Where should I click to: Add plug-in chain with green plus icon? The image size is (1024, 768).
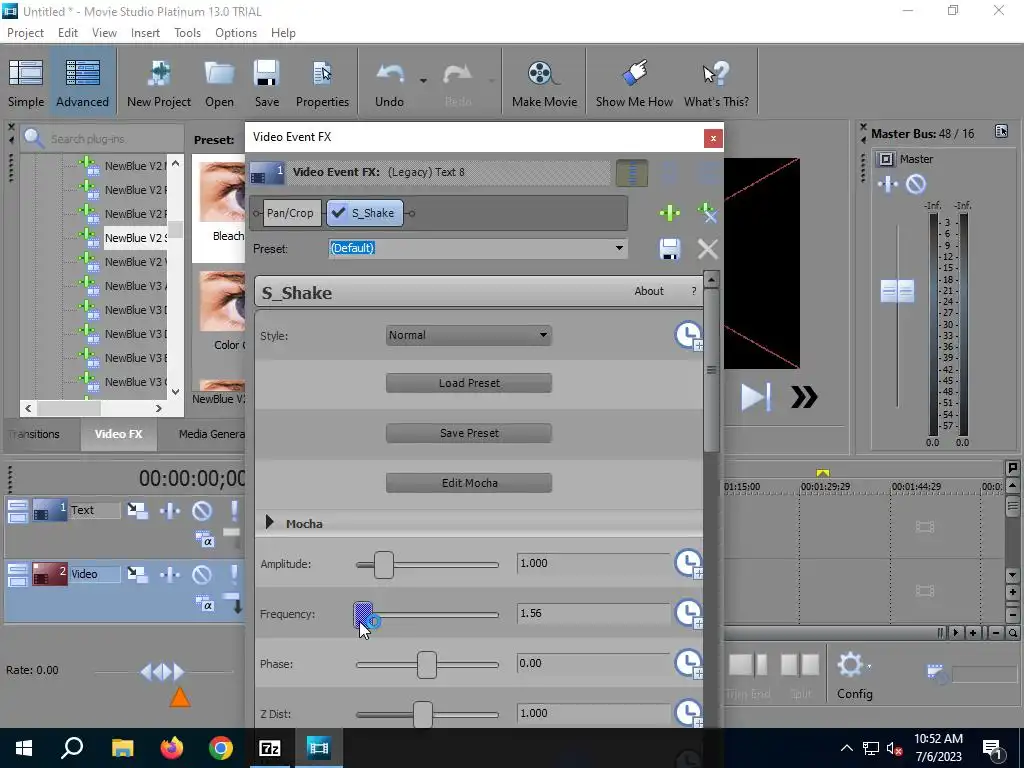(669, 213)
